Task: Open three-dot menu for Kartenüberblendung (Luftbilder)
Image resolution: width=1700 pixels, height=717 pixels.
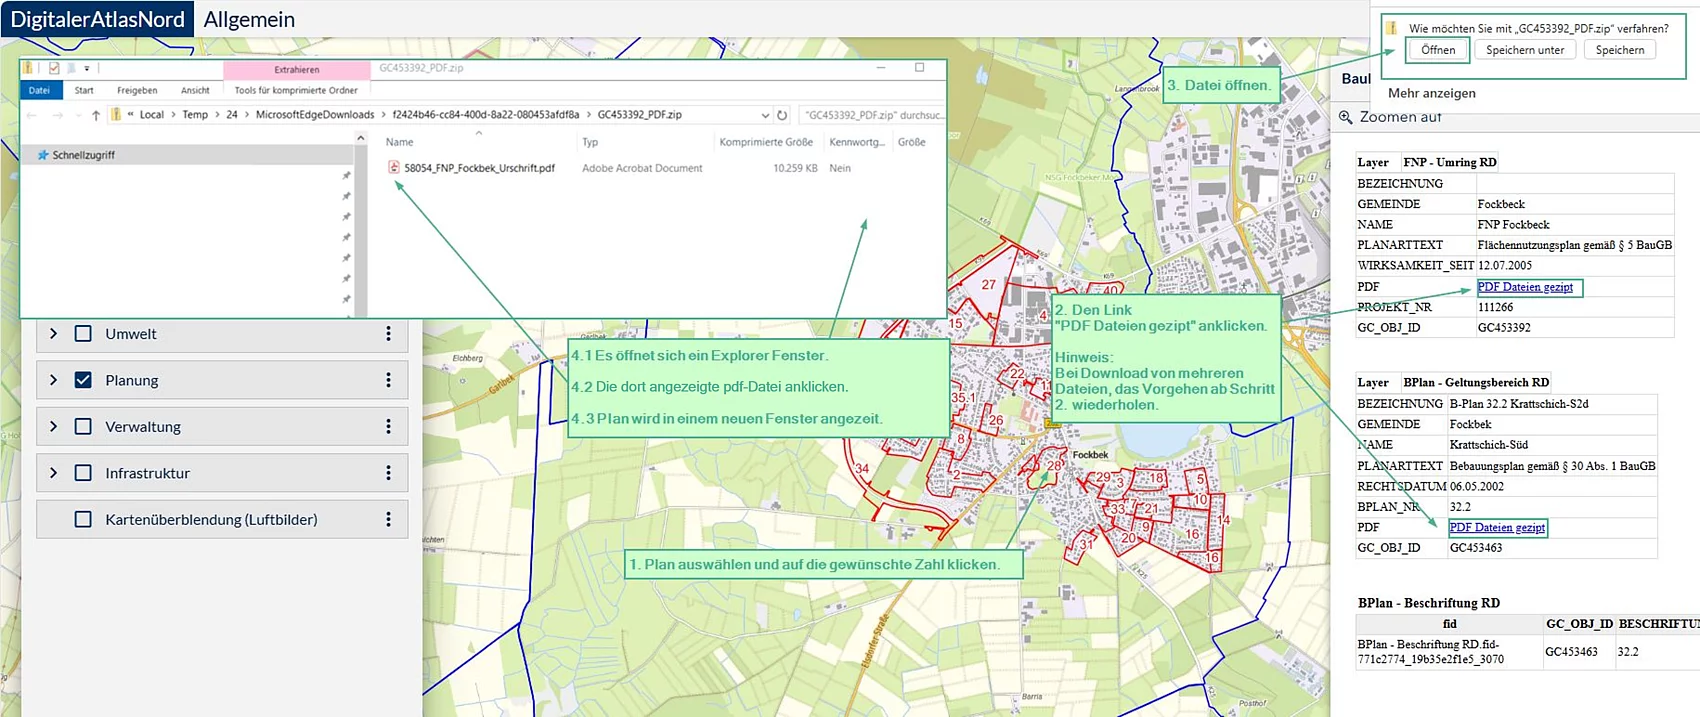Action: [389, 520]
